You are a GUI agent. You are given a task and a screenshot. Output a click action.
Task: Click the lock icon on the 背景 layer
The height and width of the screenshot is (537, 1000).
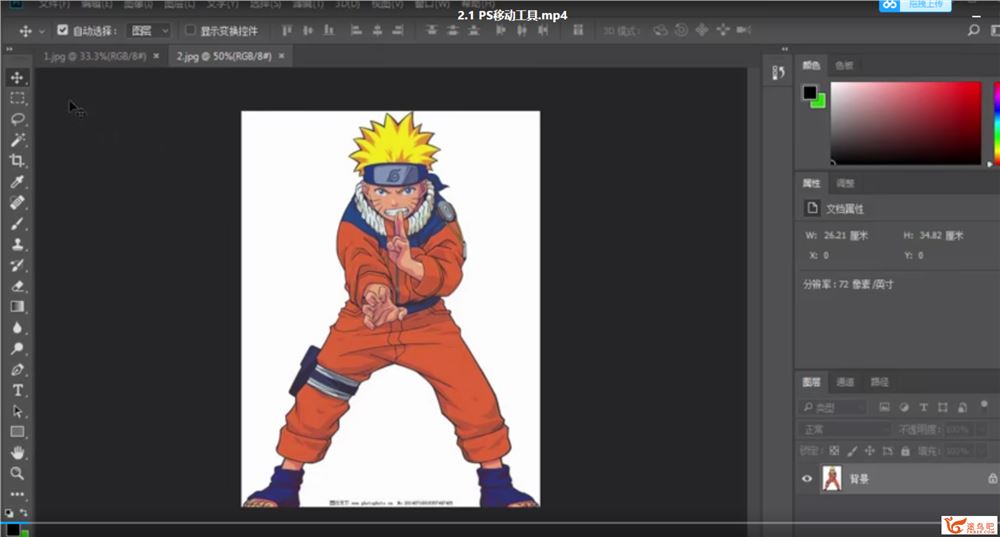[992, 478]
